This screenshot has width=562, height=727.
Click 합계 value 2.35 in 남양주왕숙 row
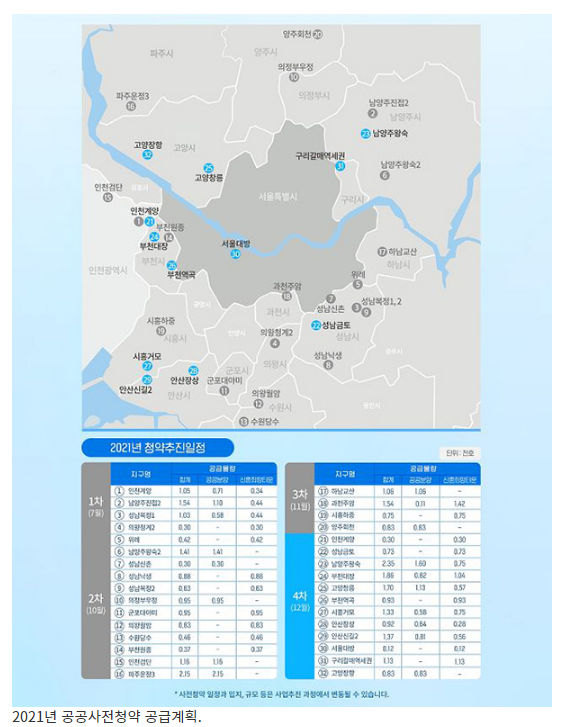388,564
